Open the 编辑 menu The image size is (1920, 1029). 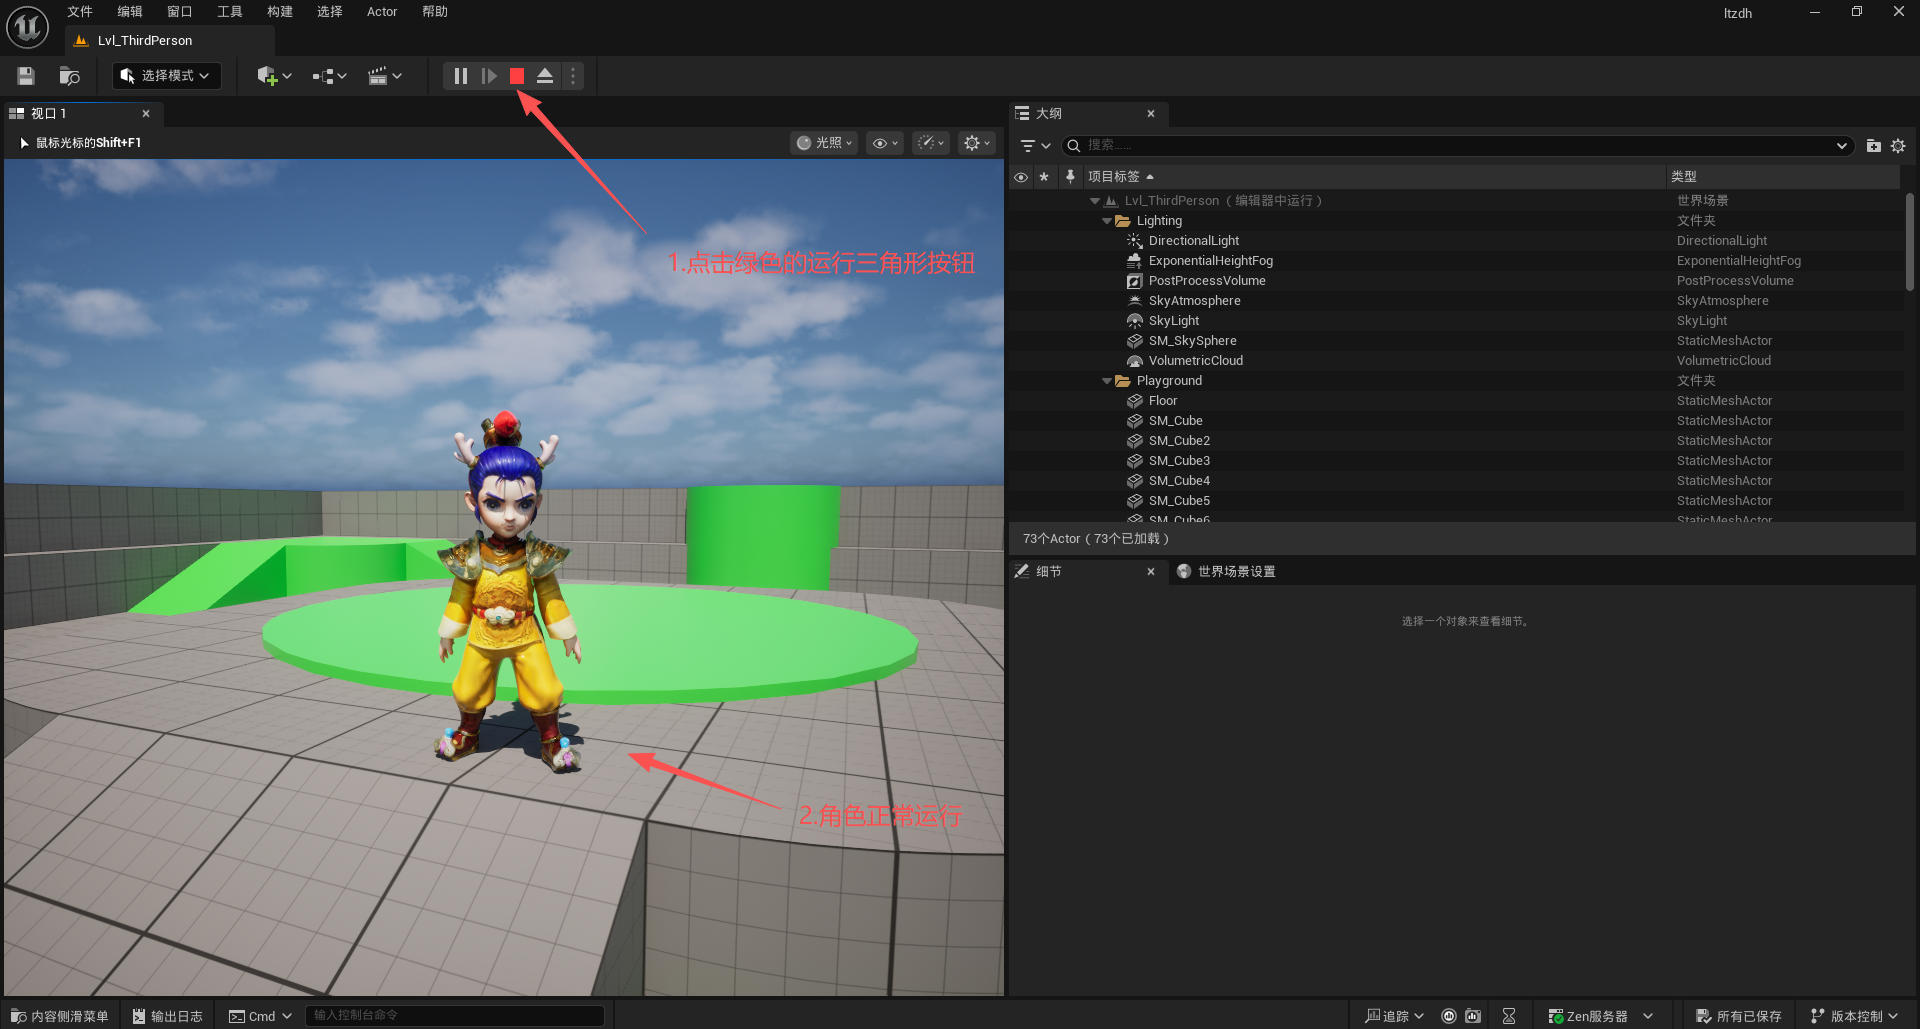tap(130, 12)
